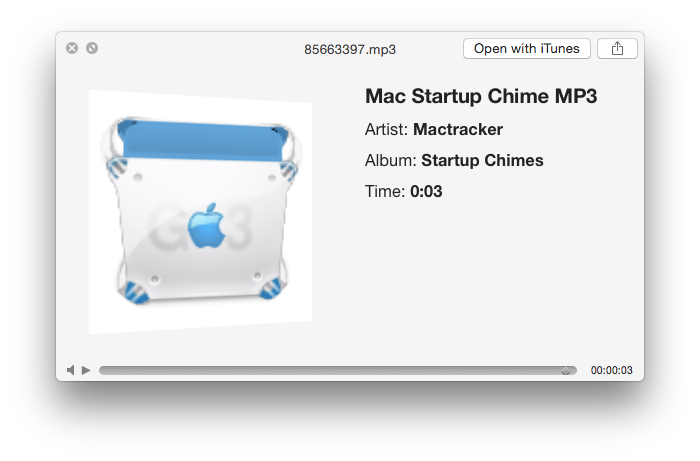700x461 pixels.
Task: Select the album artwork thumbnail
Action: click(x=200, y=212)
